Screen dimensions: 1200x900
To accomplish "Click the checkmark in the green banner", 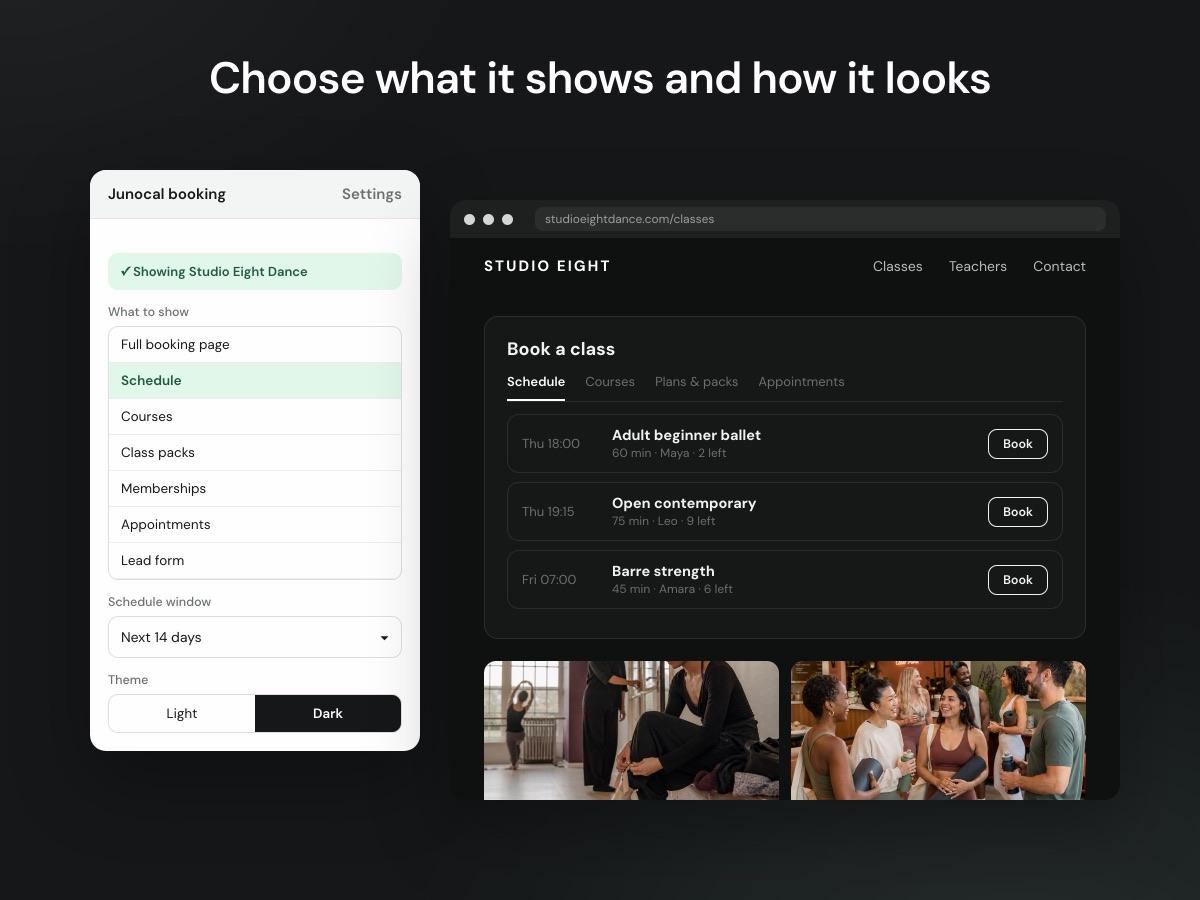I will tap(125, 271).
